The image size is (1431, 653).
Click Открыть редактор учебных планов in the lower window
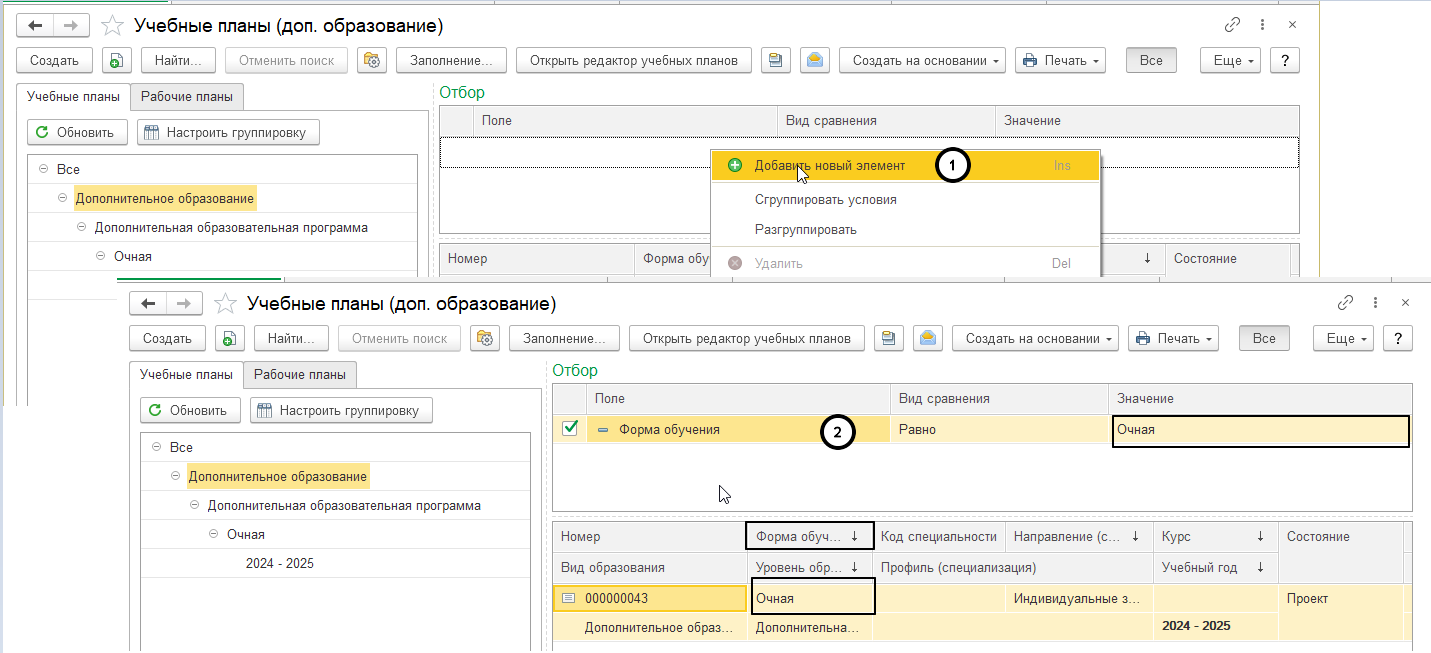tap(746, 338)
